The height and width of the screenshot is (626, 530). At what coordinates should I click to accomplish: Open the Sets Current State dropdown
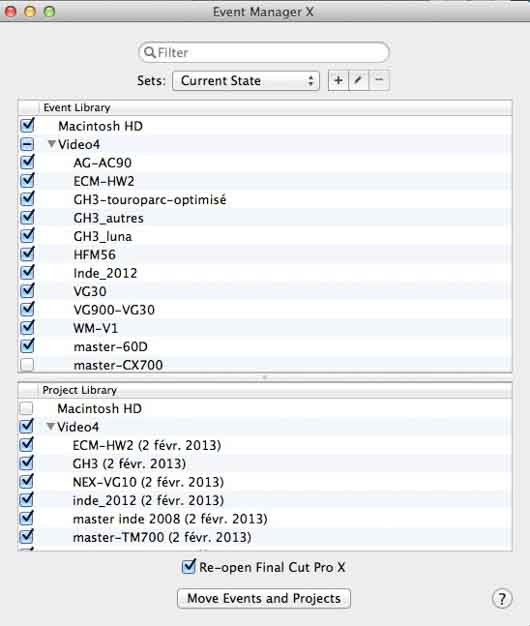coord(246,81)
